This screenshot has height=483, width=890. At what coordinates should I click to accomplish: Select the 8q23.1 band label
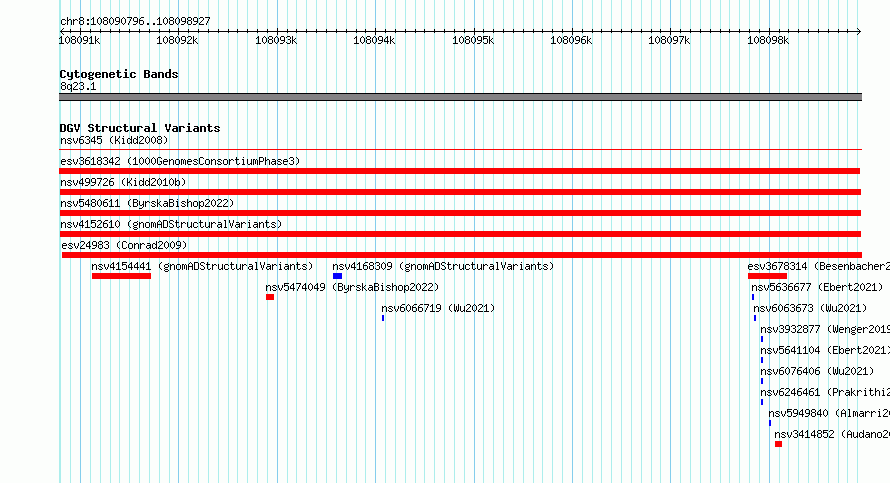click(78, 86)
